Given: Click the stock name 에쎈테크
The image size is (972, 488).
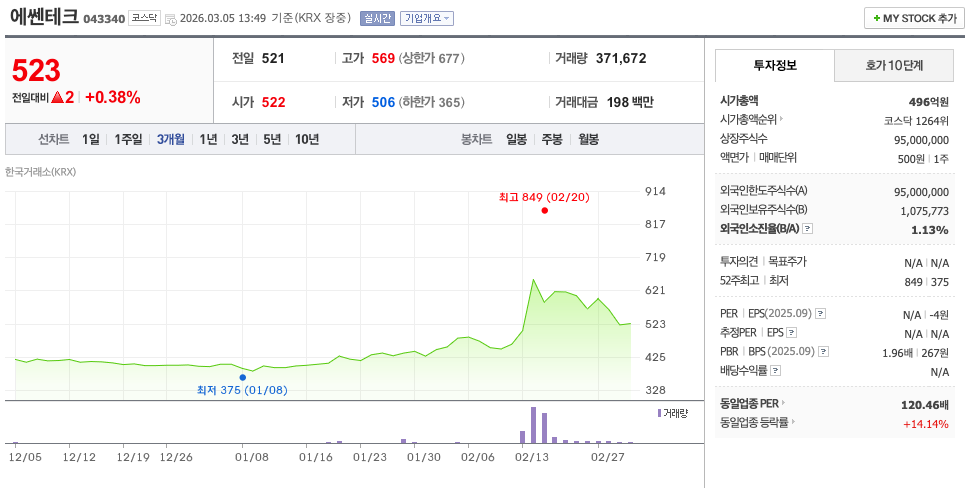Looking at the screenshot, I should point(44,17).
